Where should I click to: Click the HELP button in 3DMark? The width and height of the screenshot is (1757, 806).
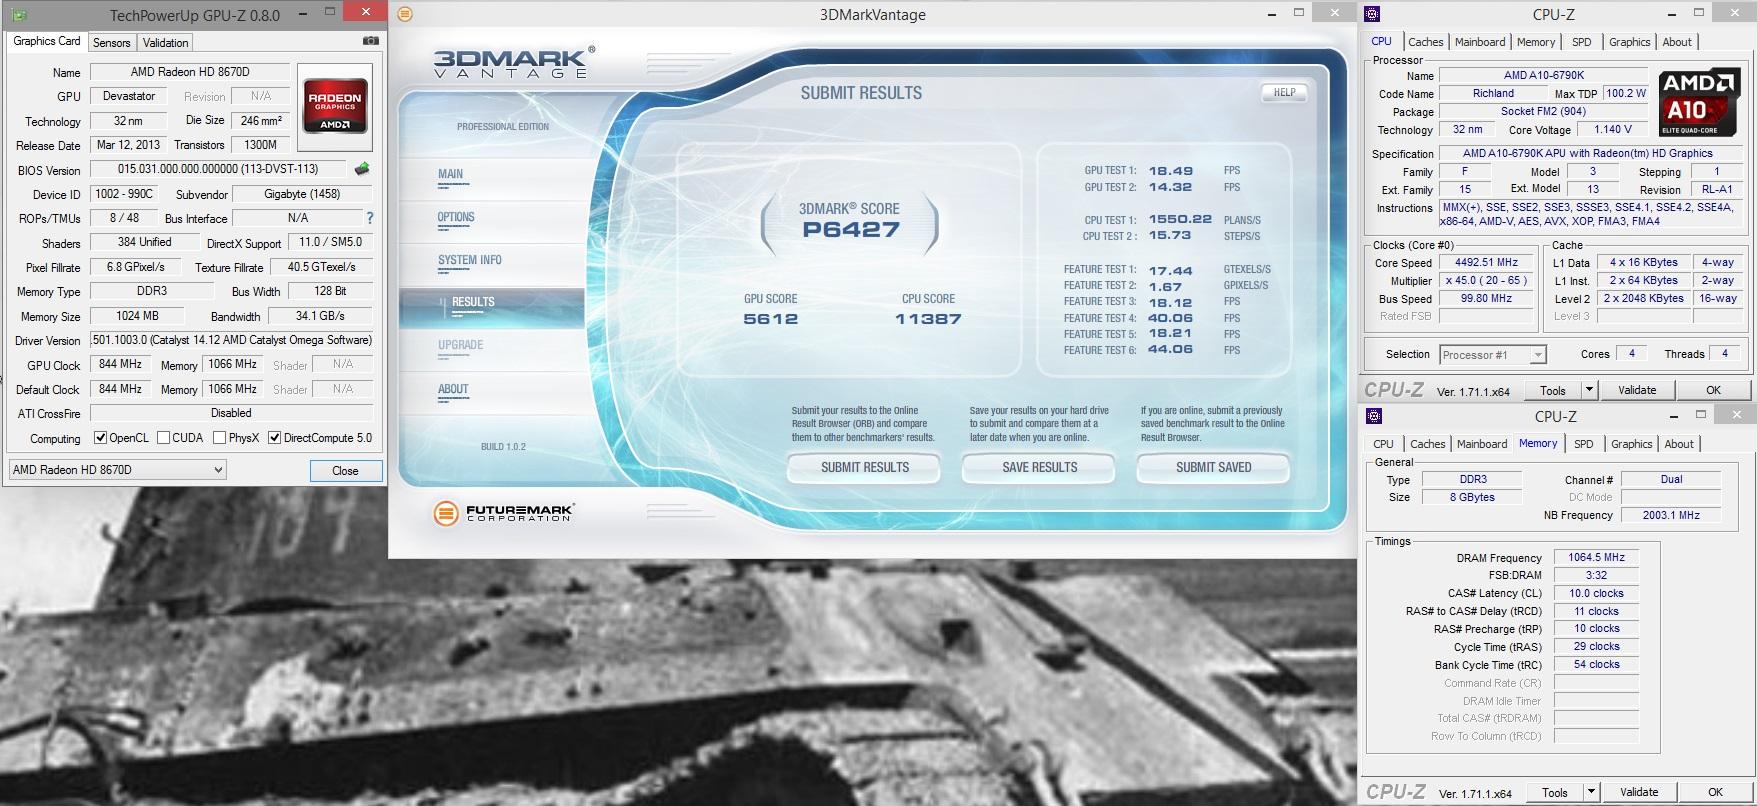(x=1284, y=92)
